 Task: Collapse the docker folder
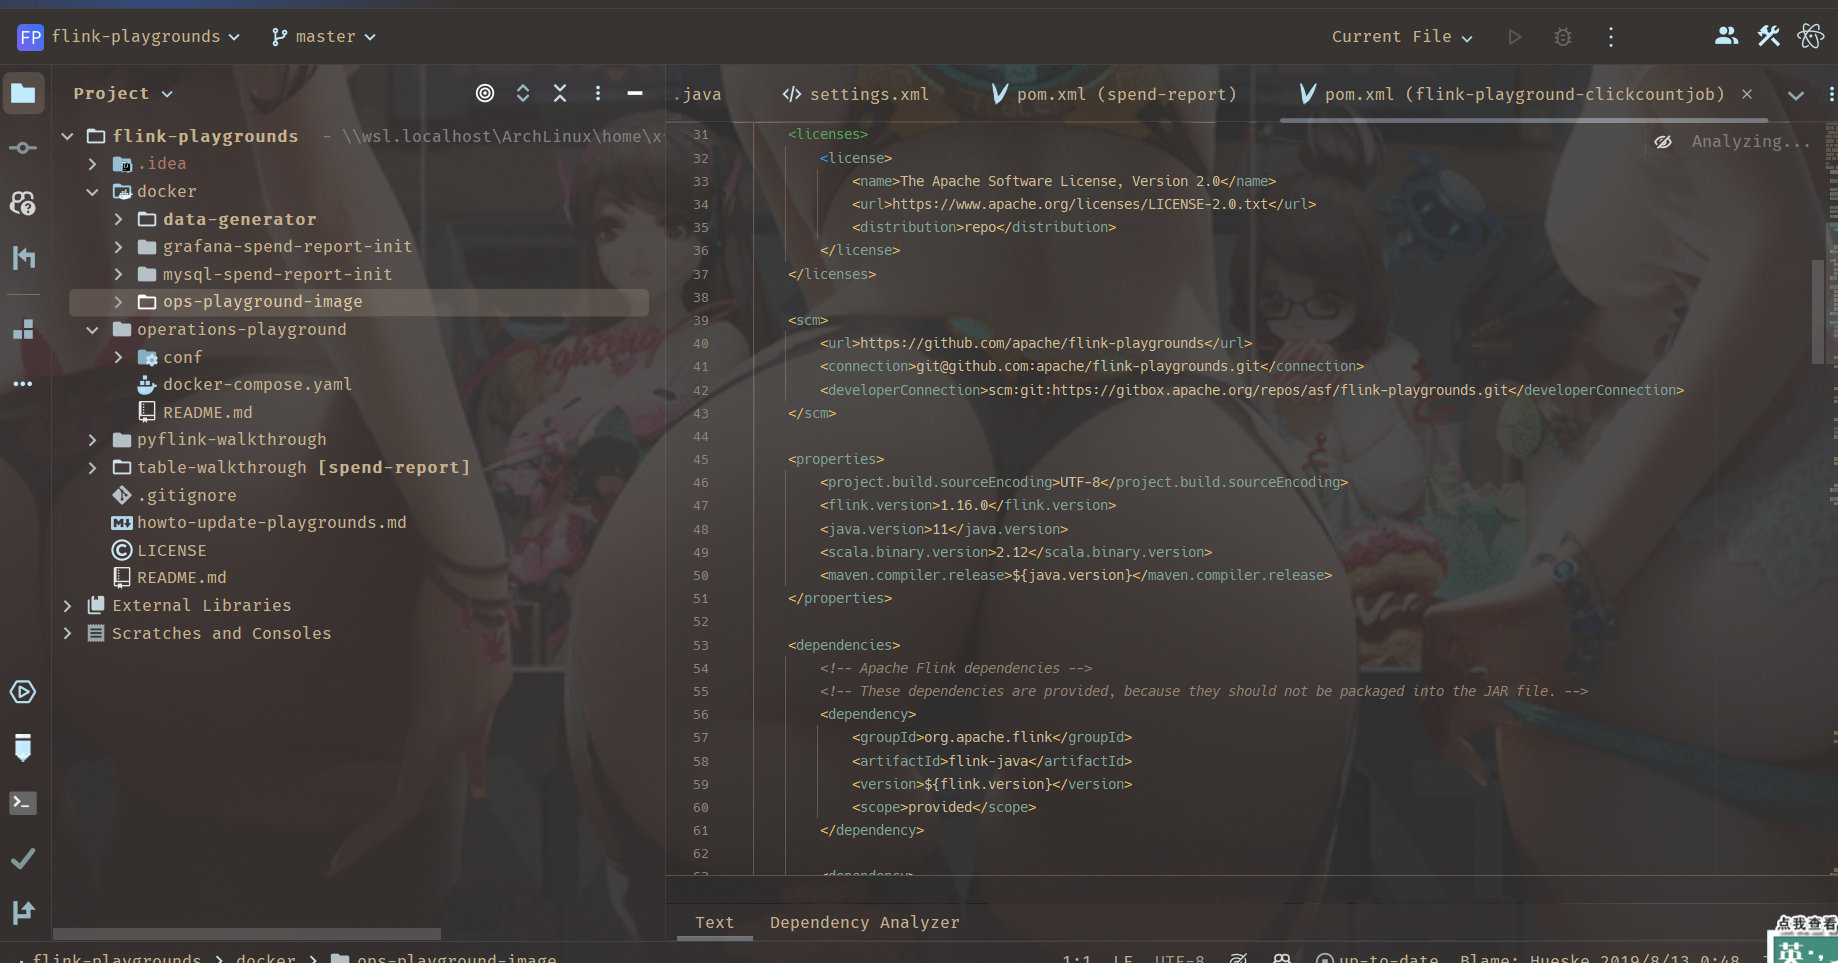click(x=93, y=192)
